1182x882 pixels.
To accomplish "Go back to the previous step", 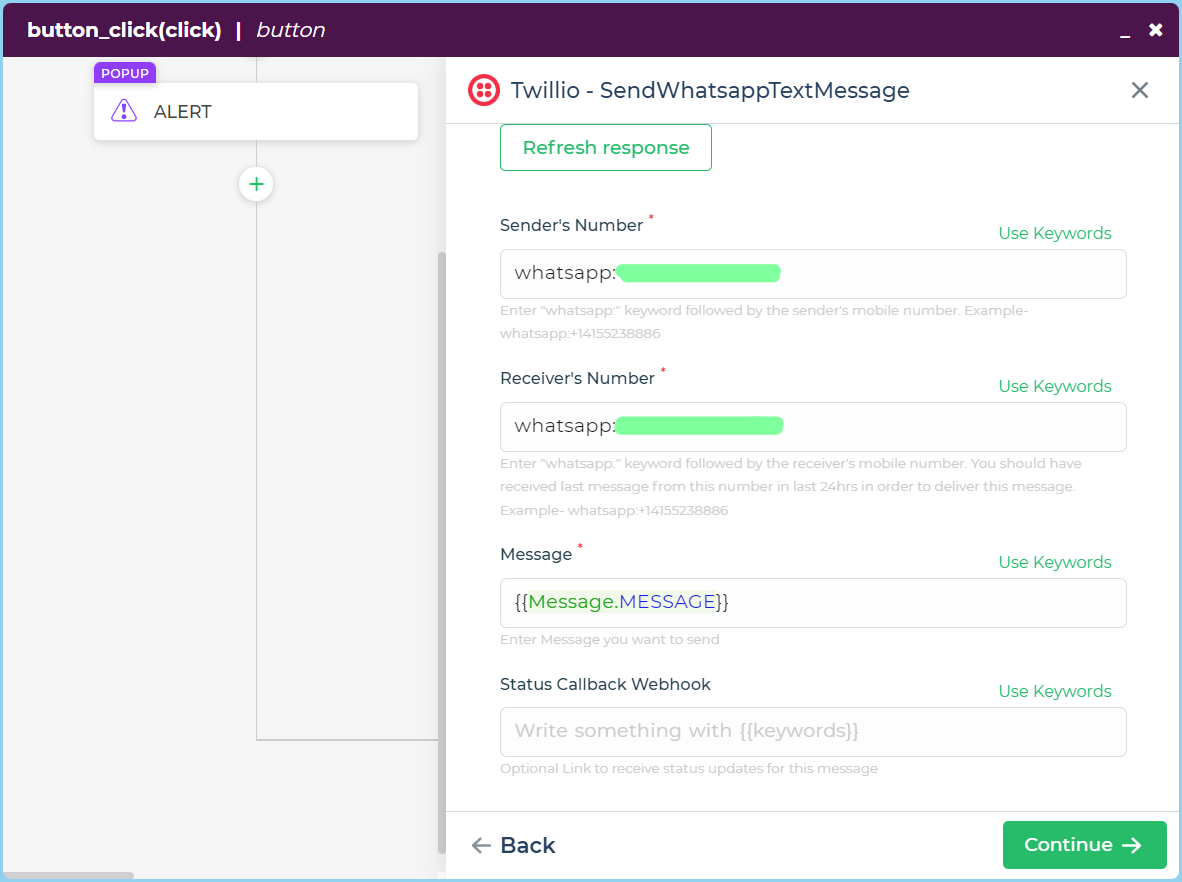I will pos(513,845).
